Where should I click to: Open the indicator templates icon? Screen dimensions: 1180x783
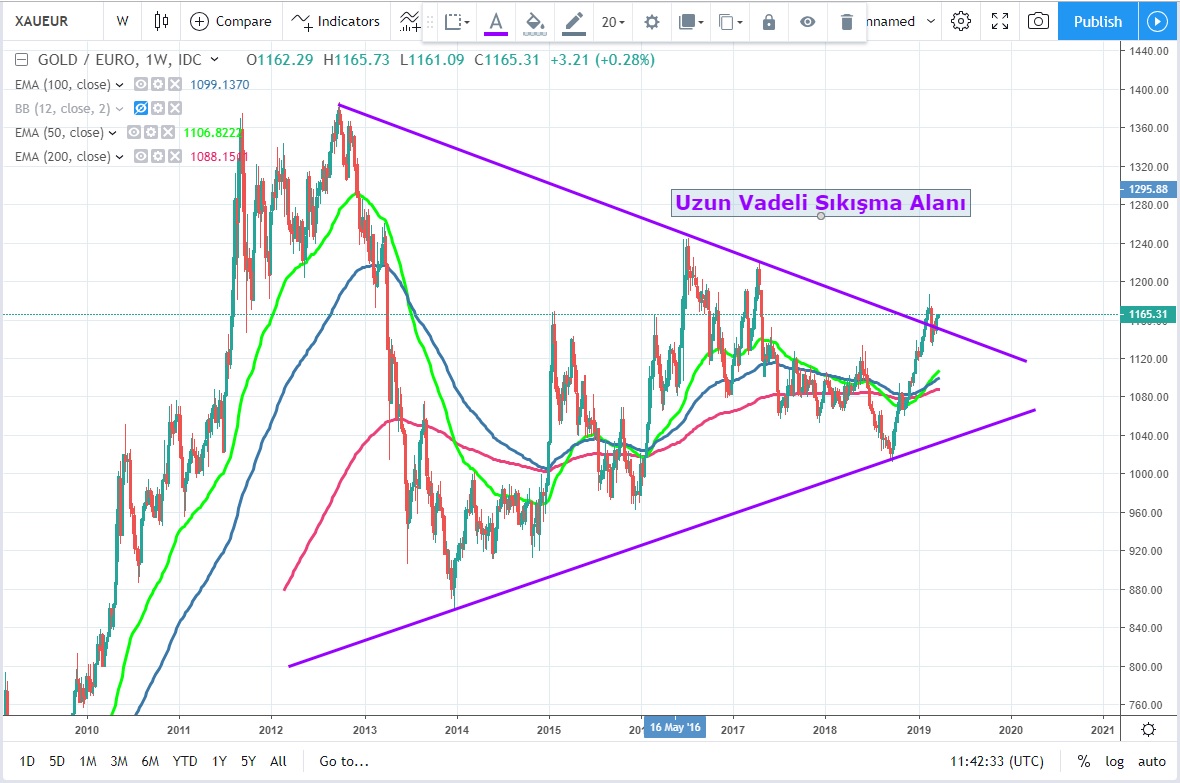409,21
